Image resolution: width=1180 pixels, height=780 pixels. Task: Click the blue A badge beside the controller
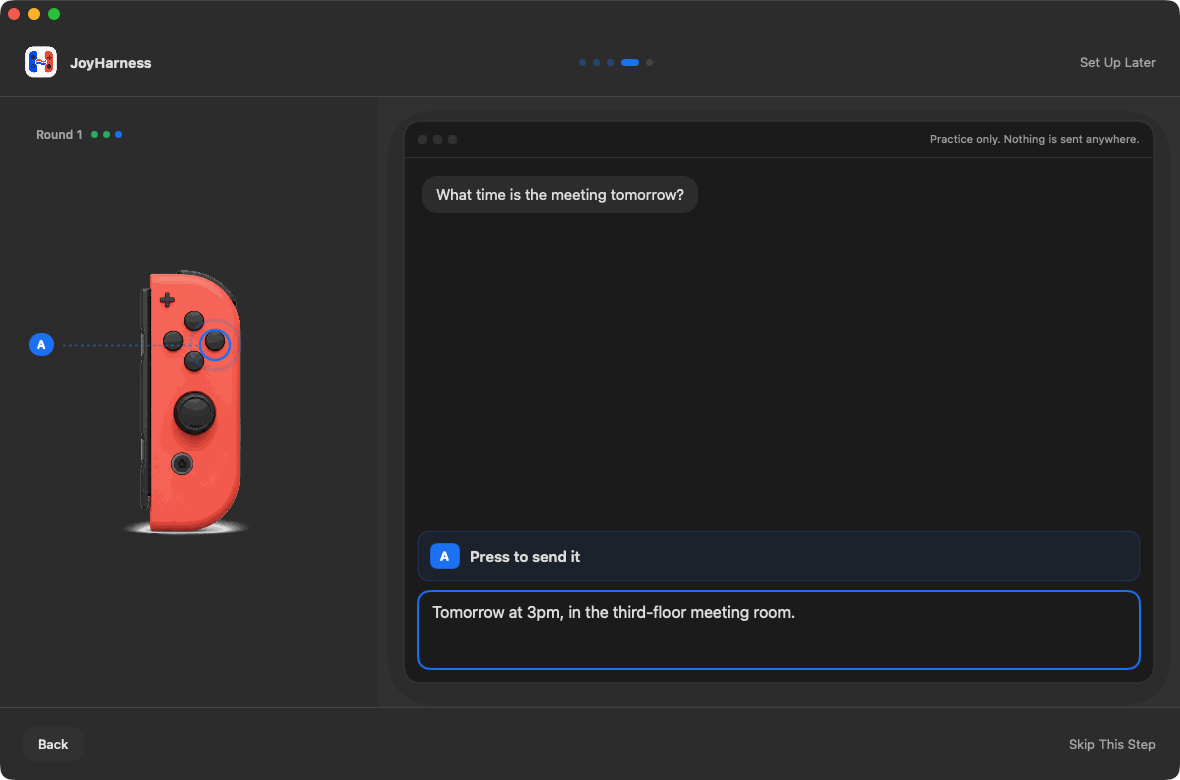click(41, 345)
